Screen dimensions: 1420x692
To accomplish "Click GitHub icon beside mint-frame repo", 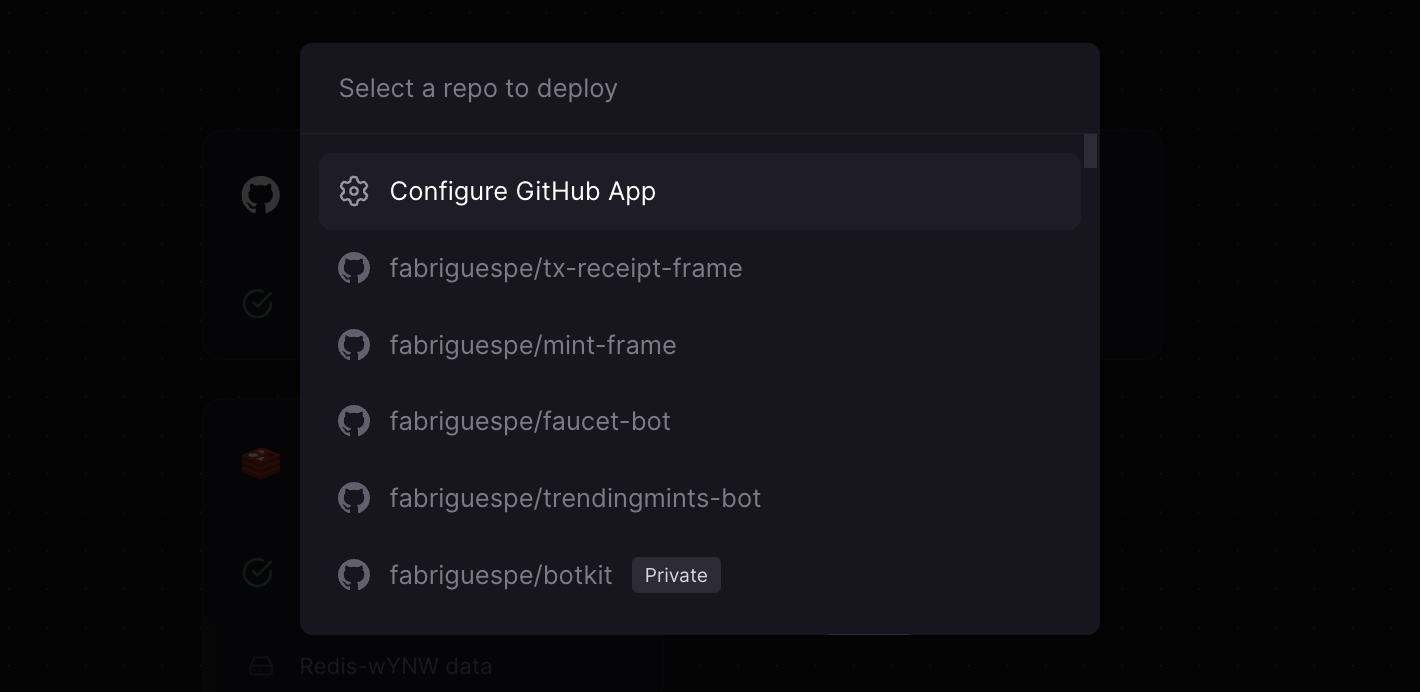I will coord(354,345).
